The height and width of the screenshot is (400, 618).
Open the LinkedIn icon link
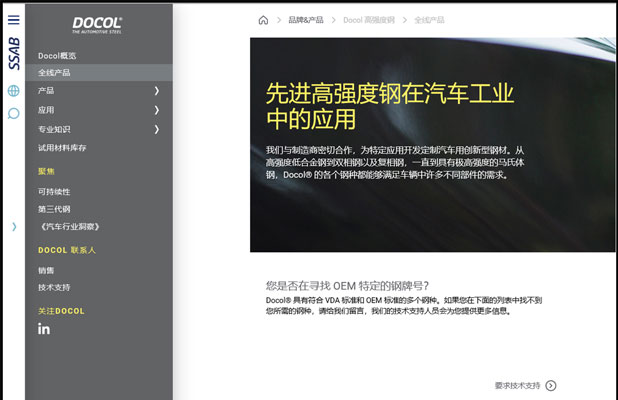point(44,329)
